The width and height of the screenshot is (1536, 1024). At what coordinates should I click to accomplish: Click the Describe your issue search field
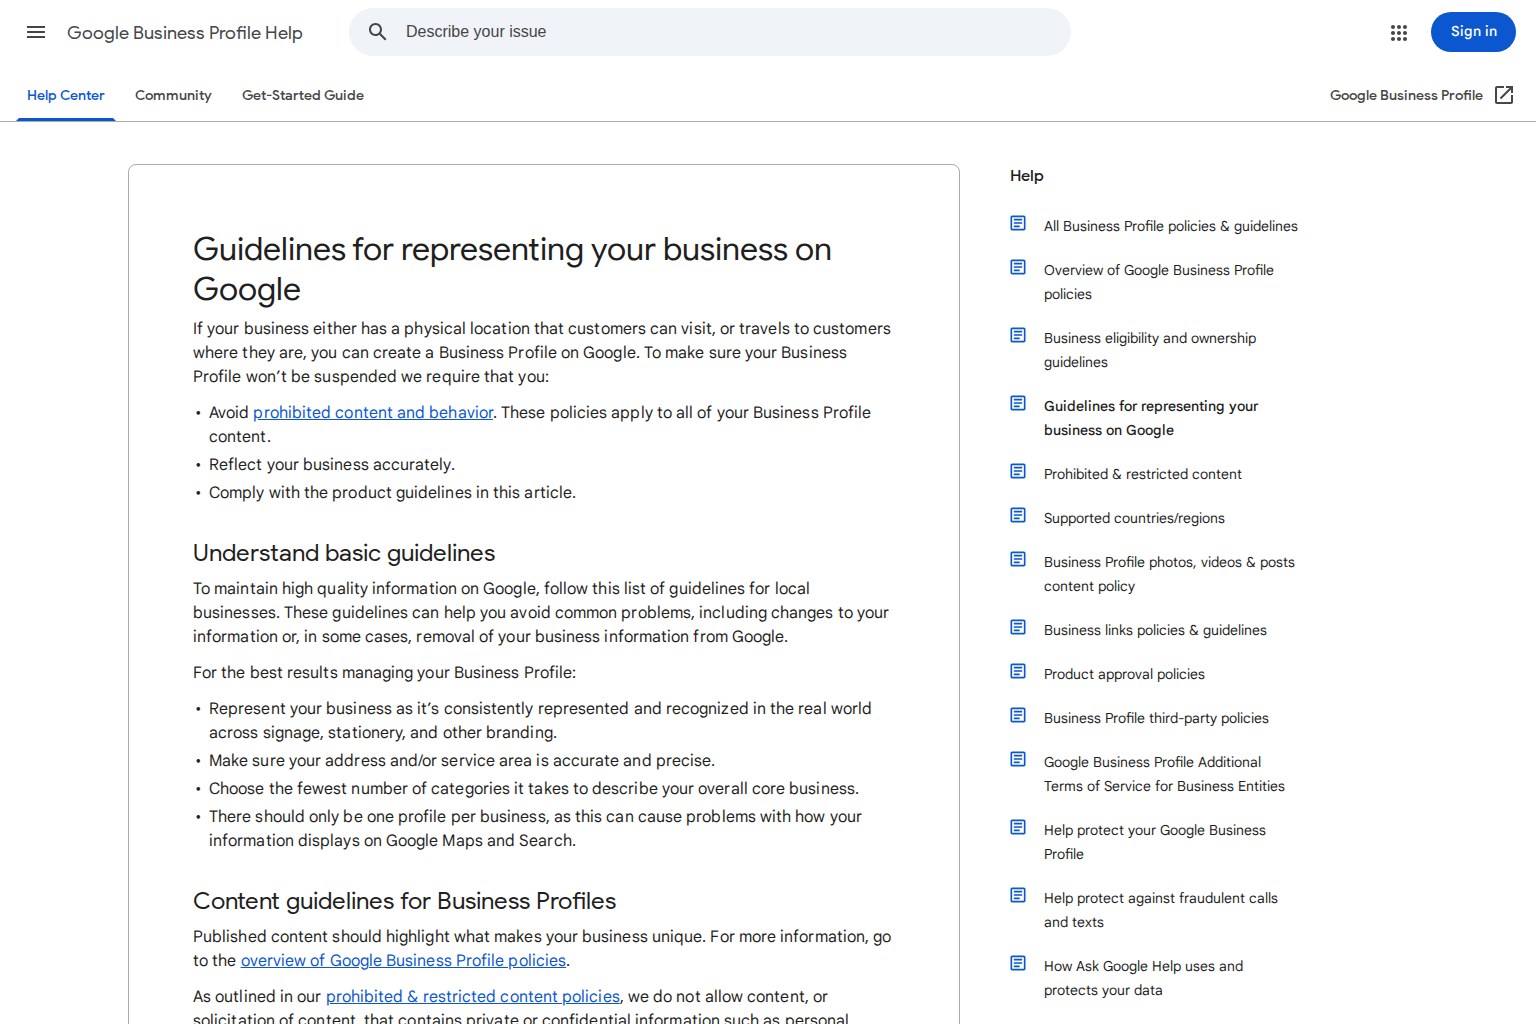click(x=710, y=32)
